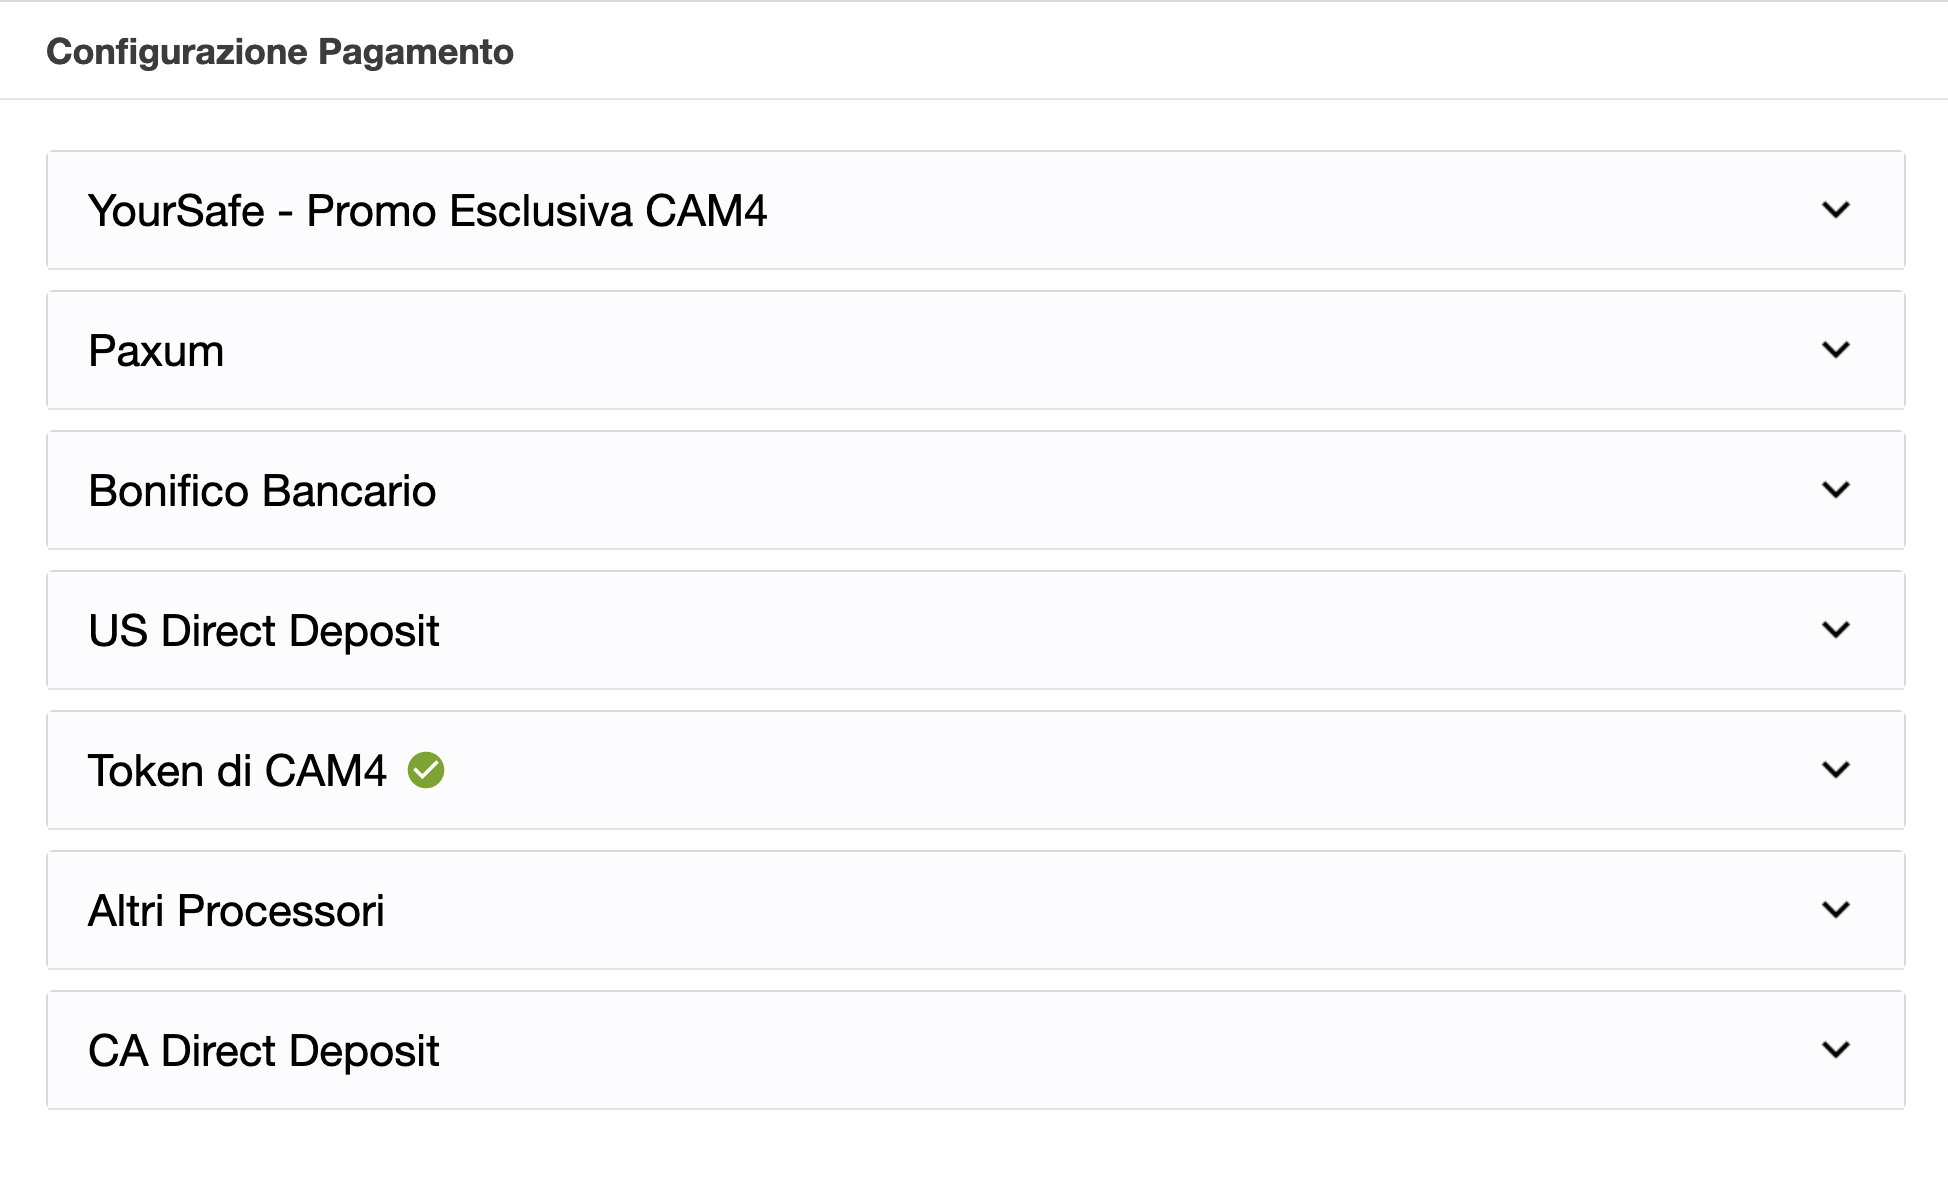Click chevron on US Direct Deposit row
This screenshot has height=1180, width=1948.
1836,630
